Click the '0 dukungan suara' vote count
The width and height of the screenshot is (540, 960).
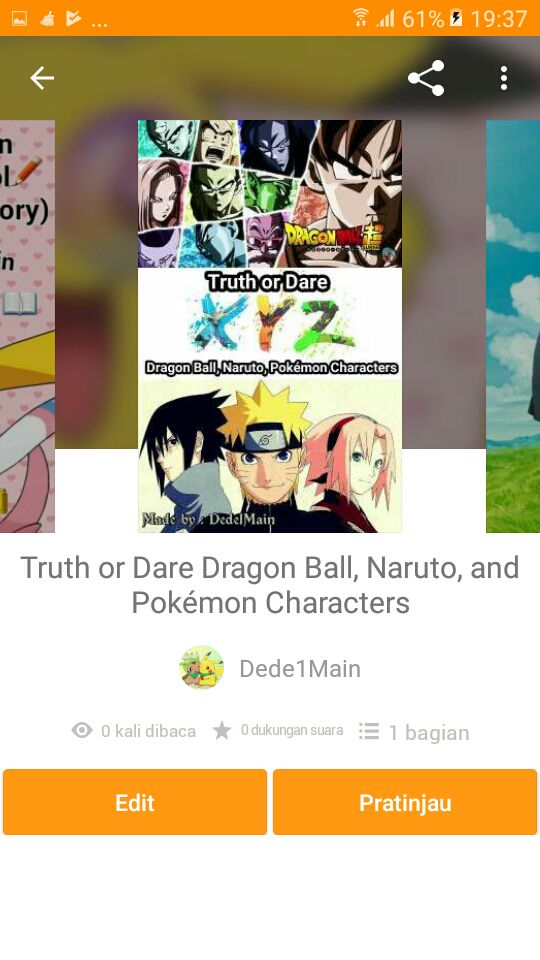(x=291, y=730)
